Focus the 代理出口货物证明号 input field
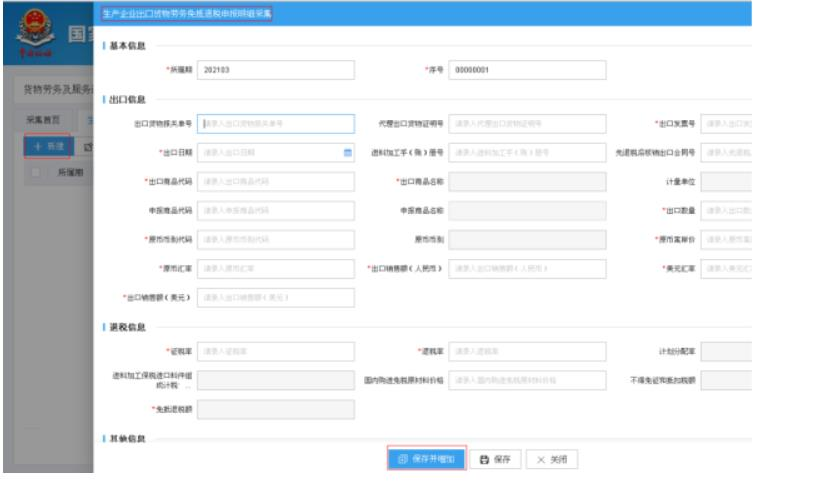The height and width of the screenshot is (484, 818). click(x=527, y=124)
